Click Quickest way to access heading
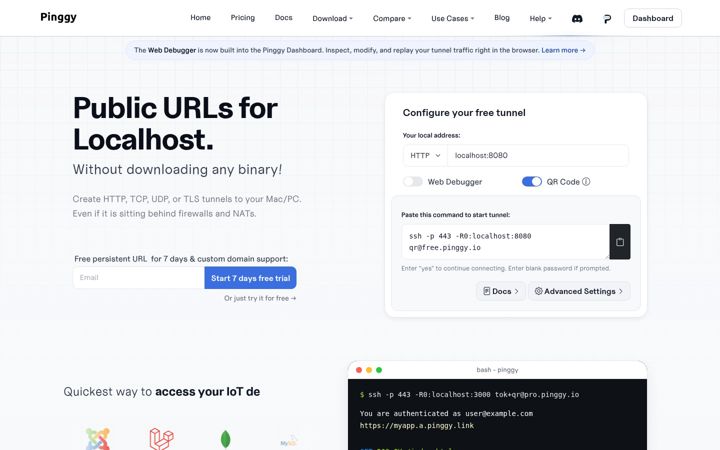Image resolution: width=720 pixels, height=450 pixels. (x=162, y=392)
